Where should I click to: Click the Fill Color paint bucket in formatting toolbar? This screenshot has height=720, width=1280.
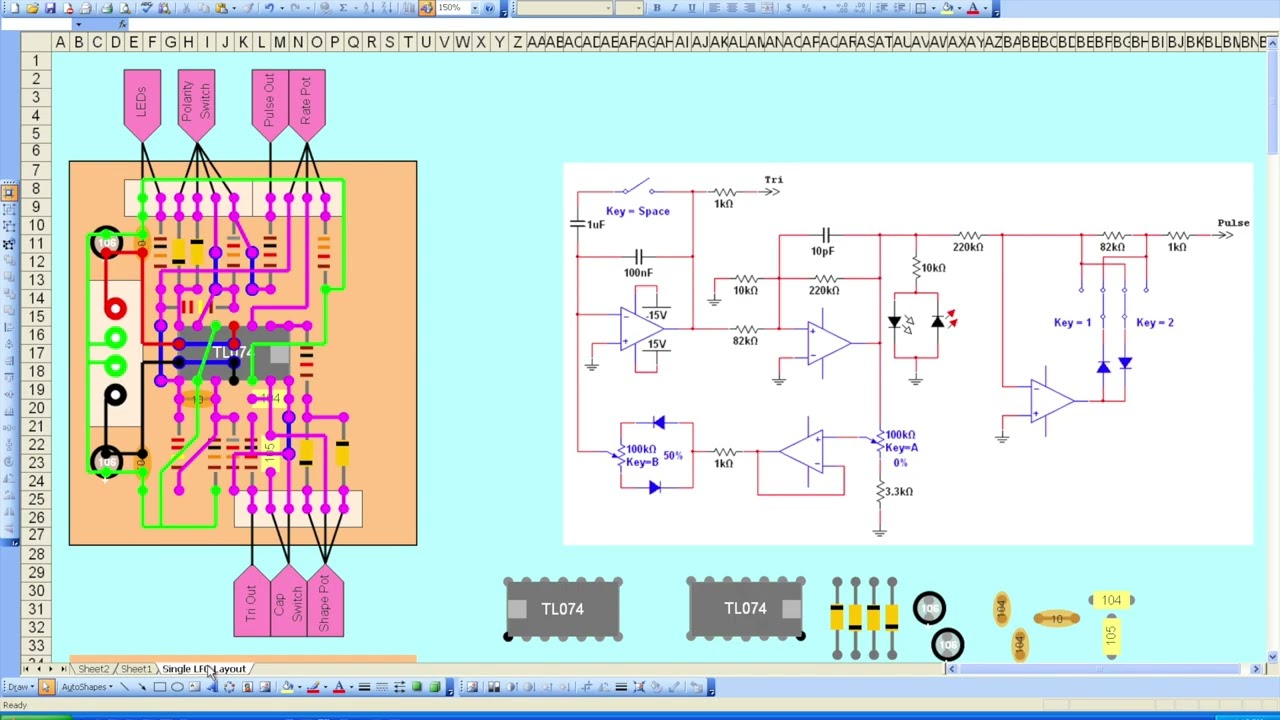947,8
